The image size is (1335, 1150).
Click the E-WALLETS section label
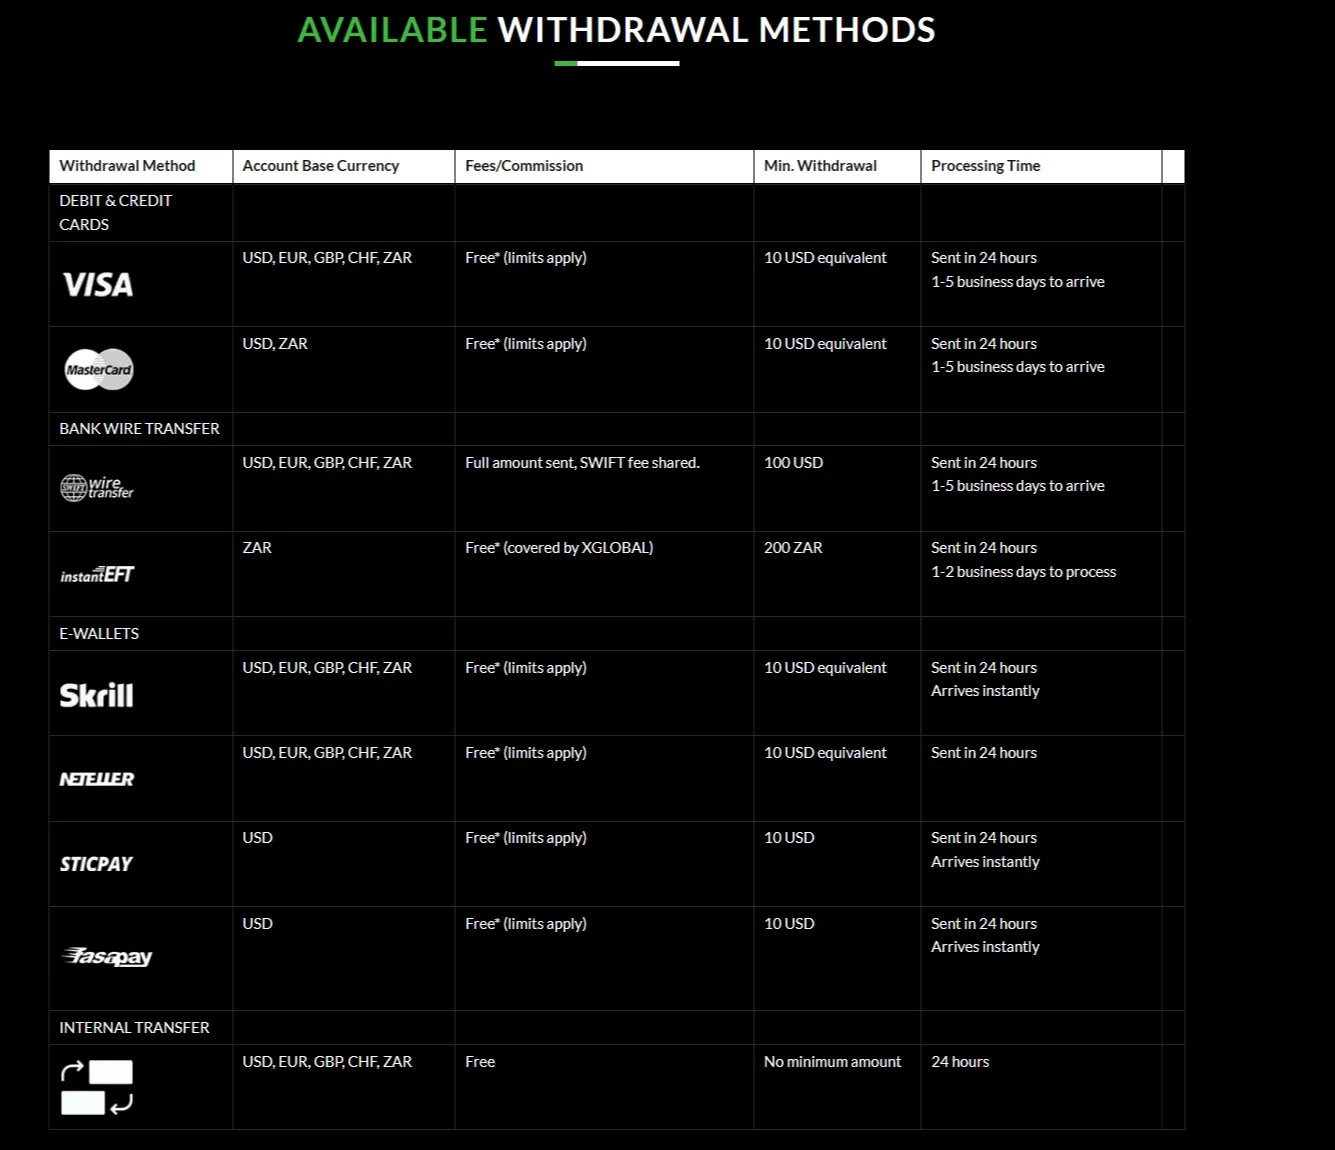click(99, 633)
